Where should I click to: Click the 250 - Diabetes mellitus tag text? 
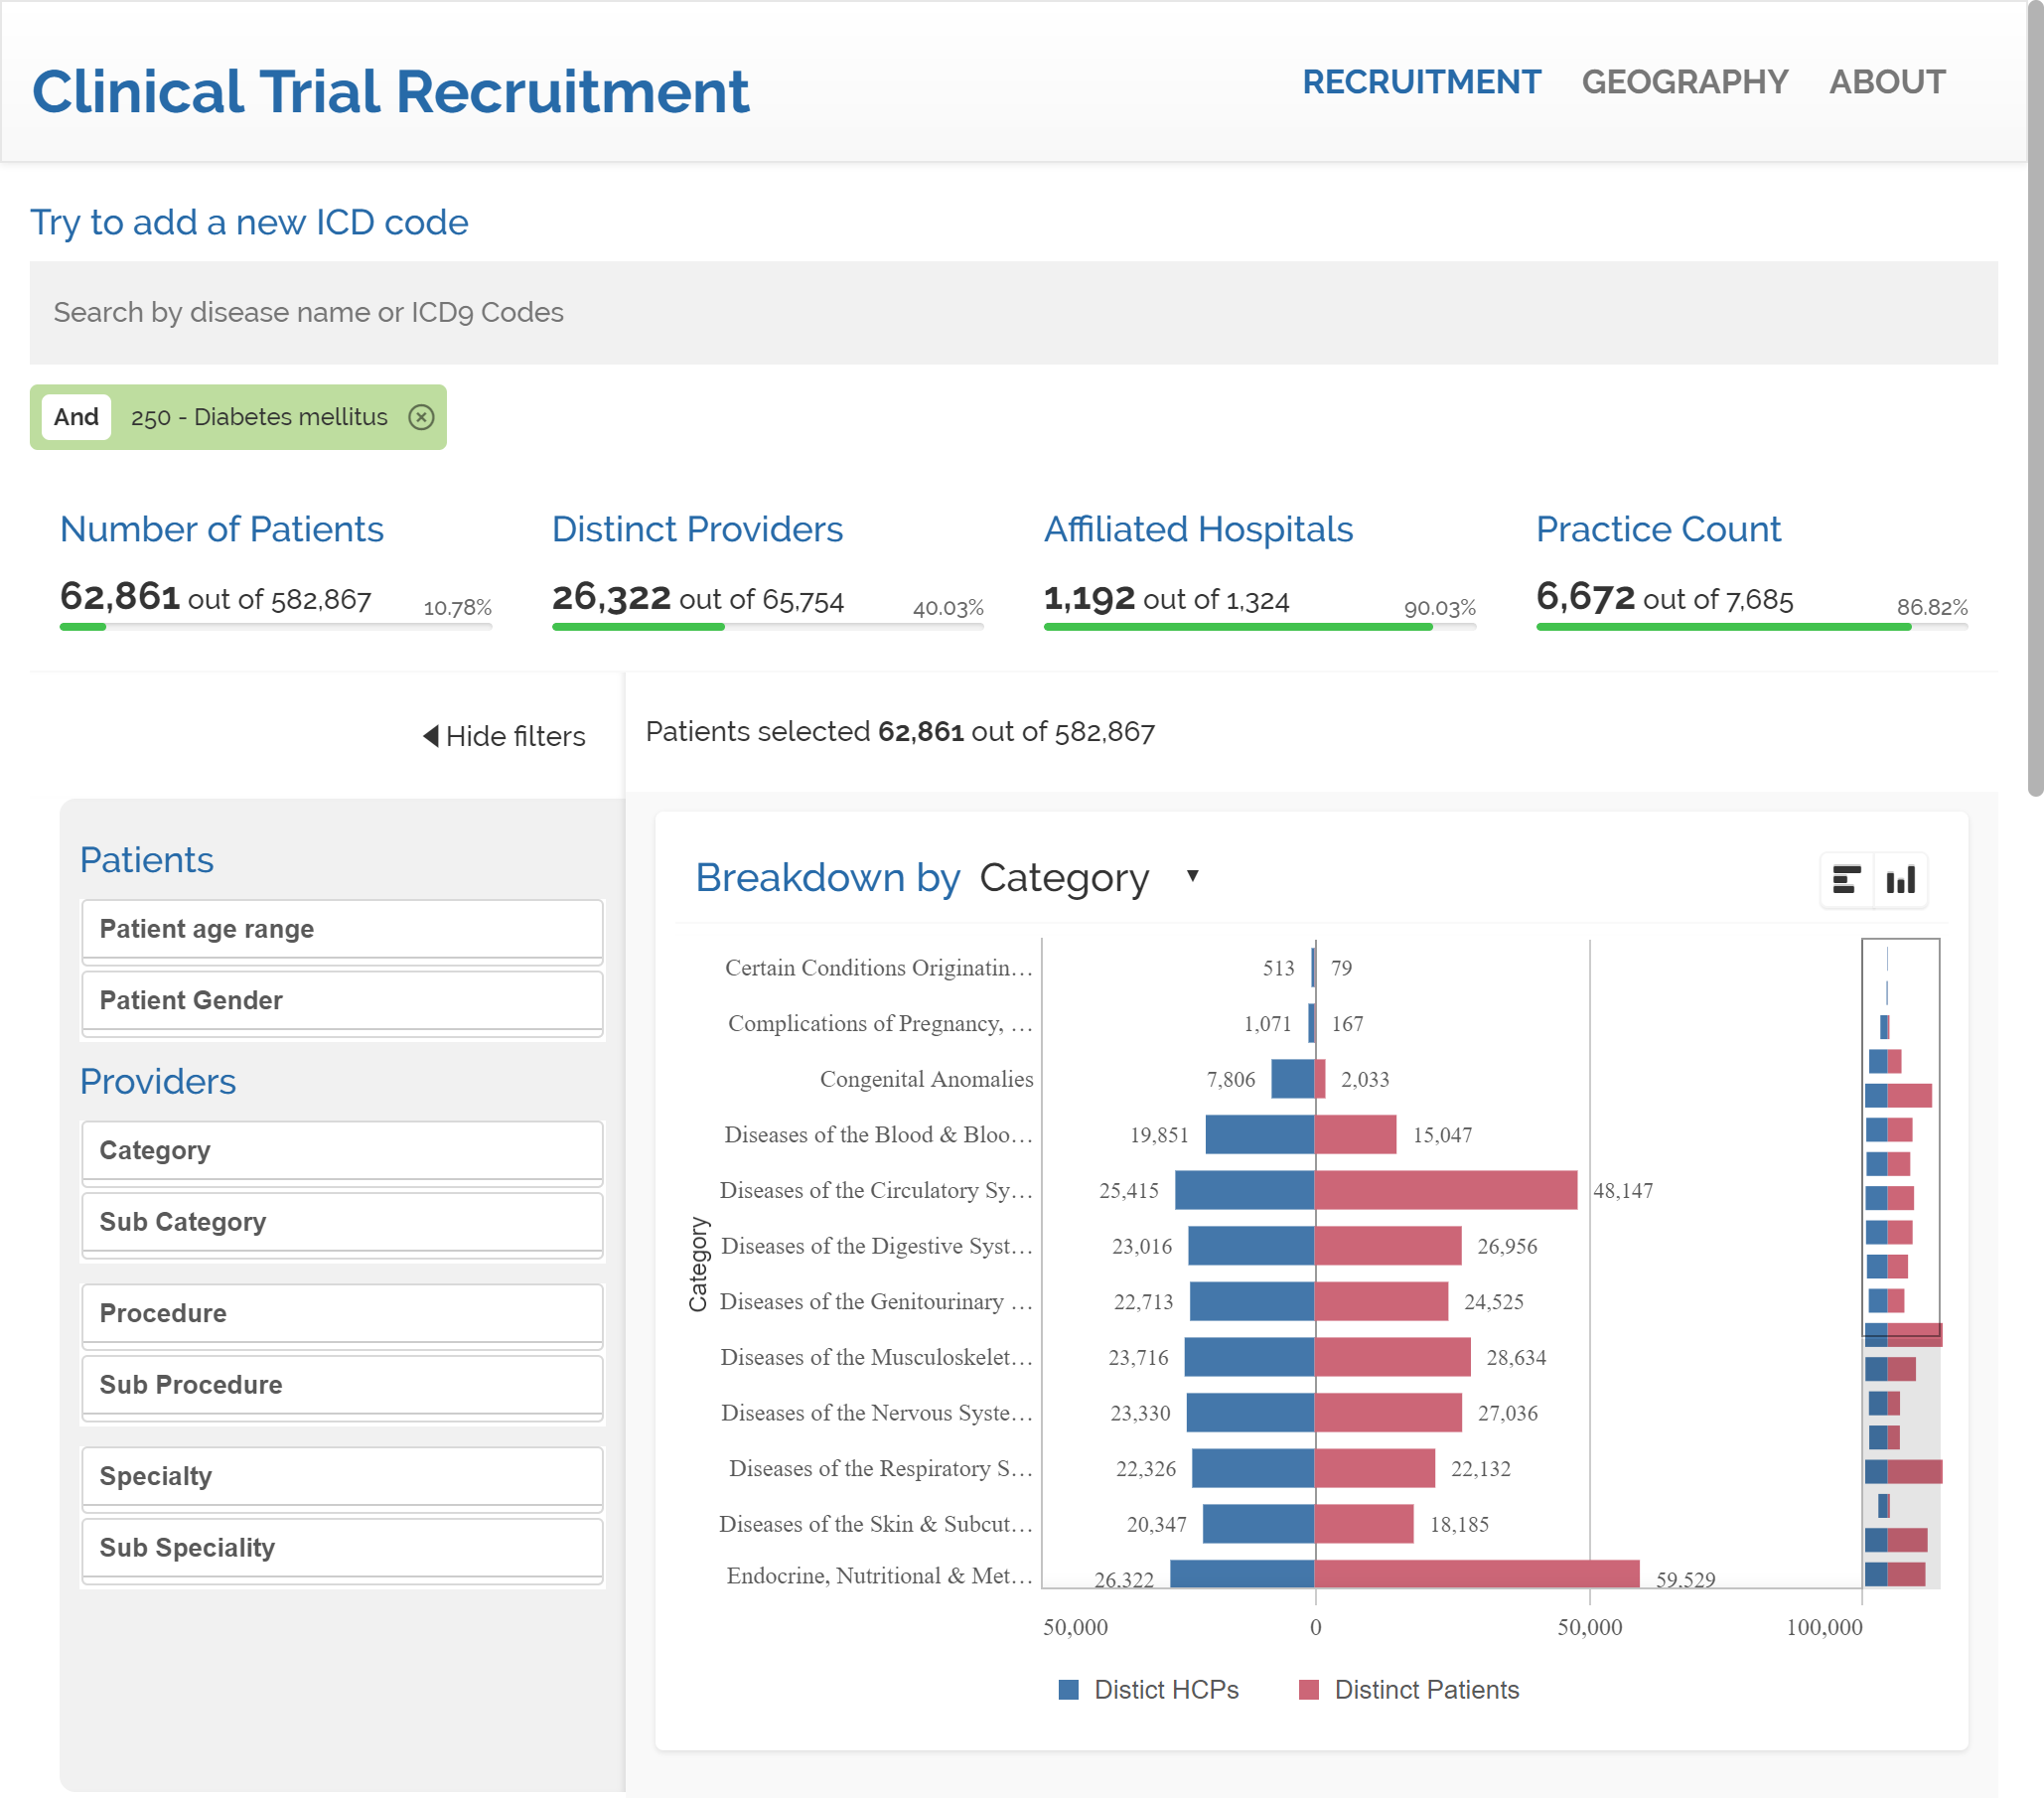259,417
